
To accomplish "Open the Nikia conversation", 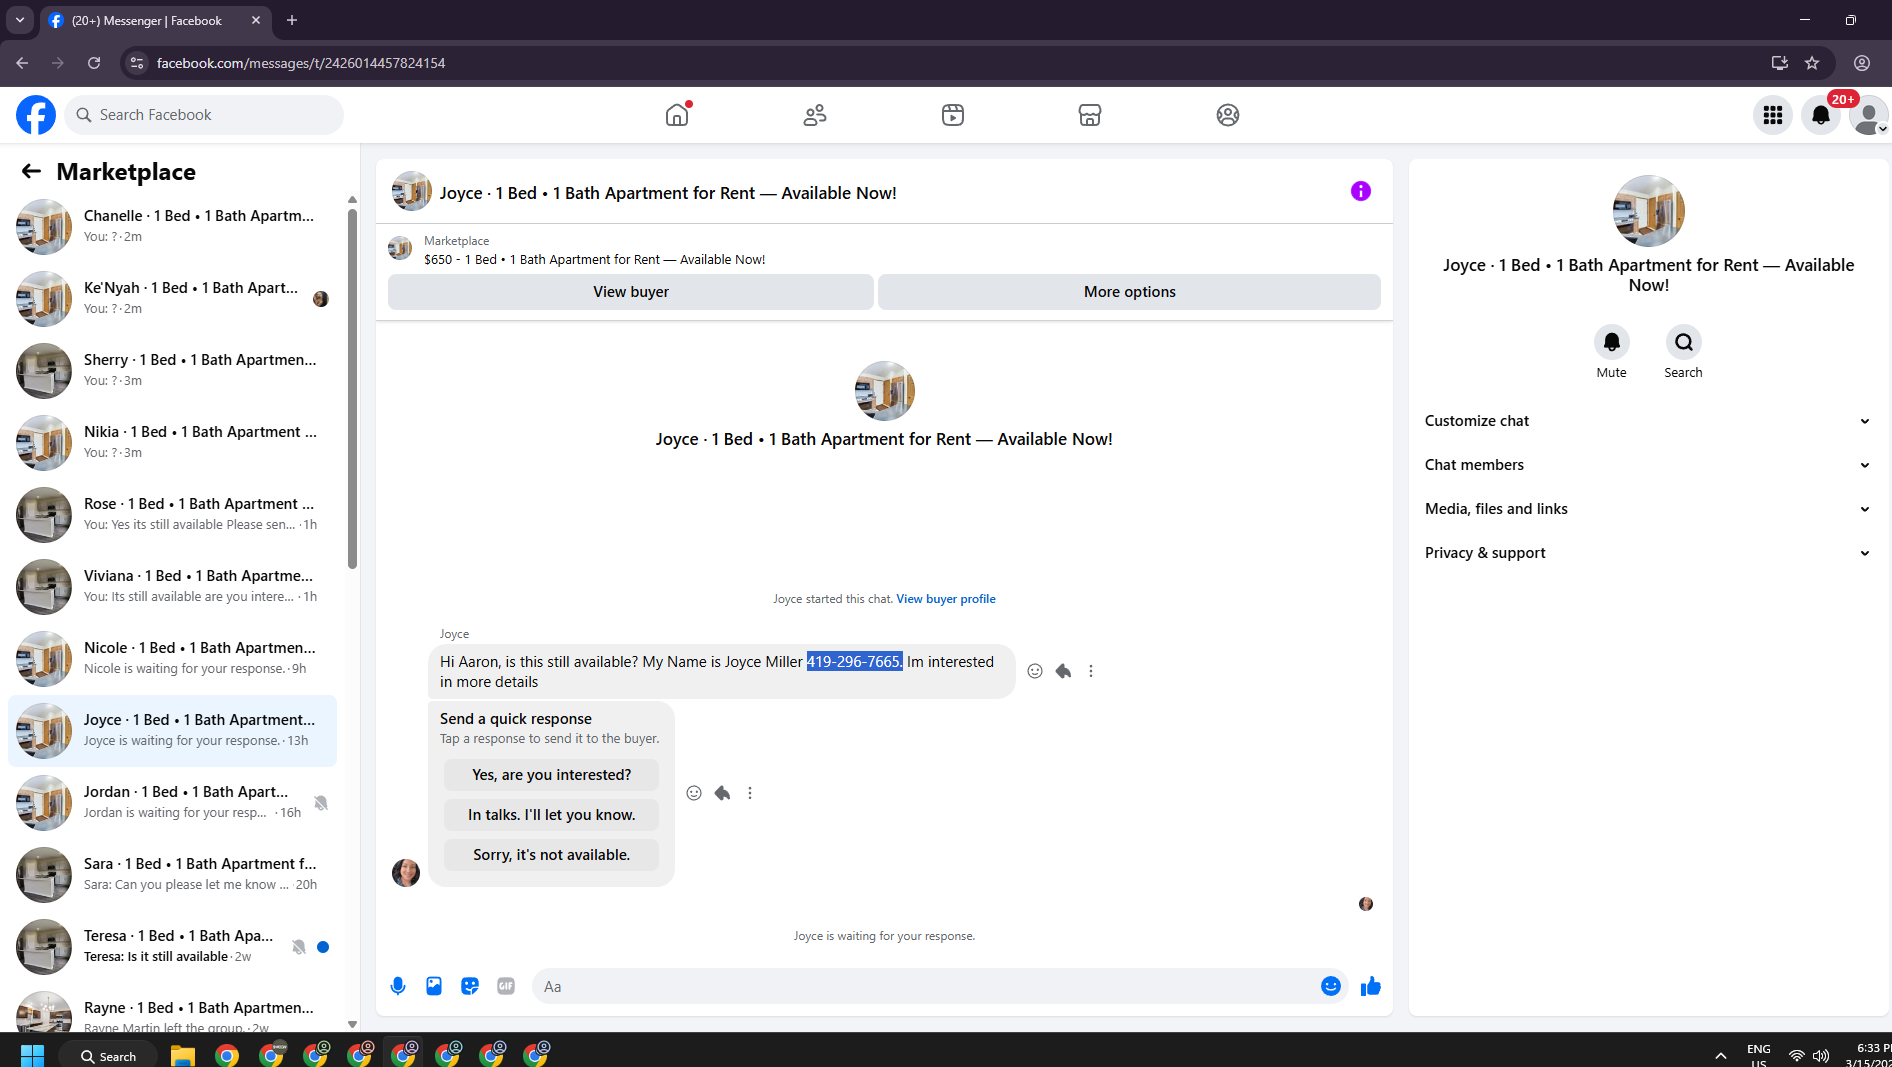I will tap(172, 443).
